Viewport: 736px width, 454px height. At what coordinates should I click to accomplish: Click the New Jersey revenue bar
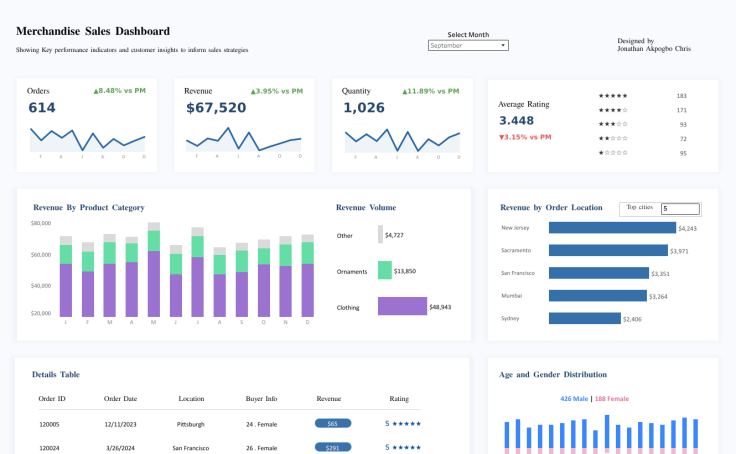click(x=612, y=228)
